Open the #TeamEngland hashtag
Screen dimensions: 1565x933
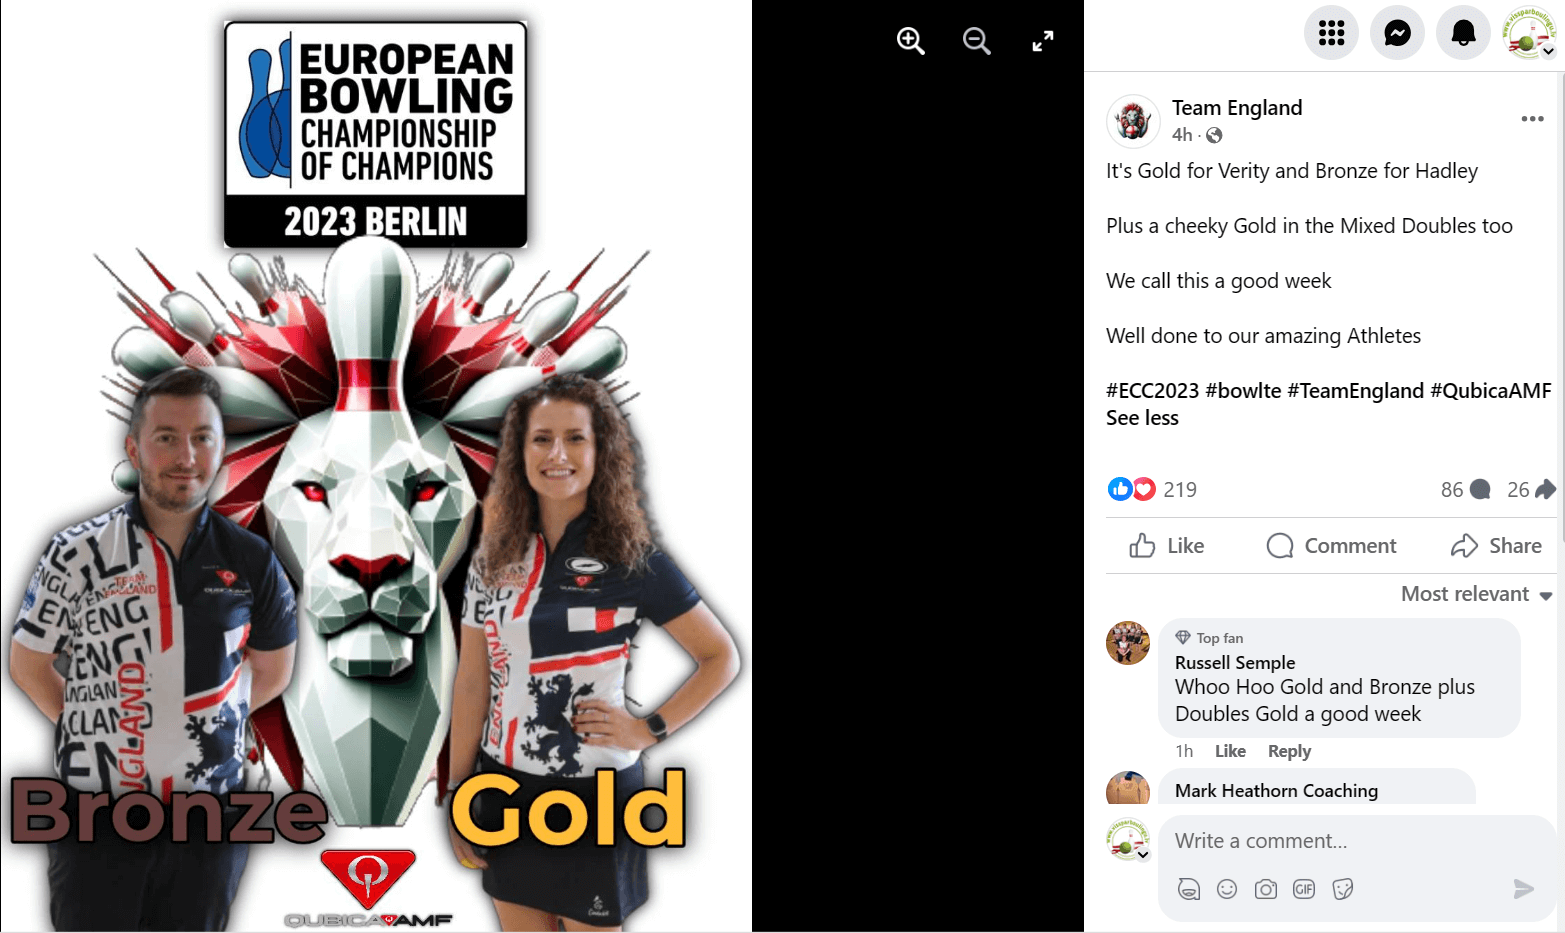(1355, 391)
